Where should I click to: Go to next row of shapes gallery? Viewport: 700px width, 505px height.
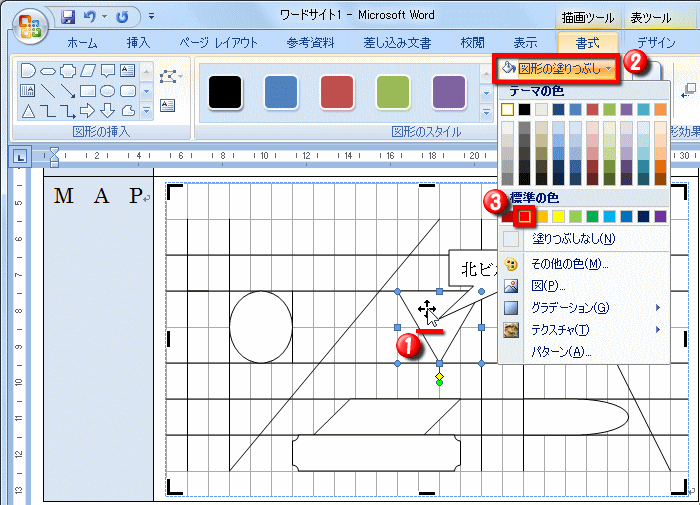(x=146, y=91)
